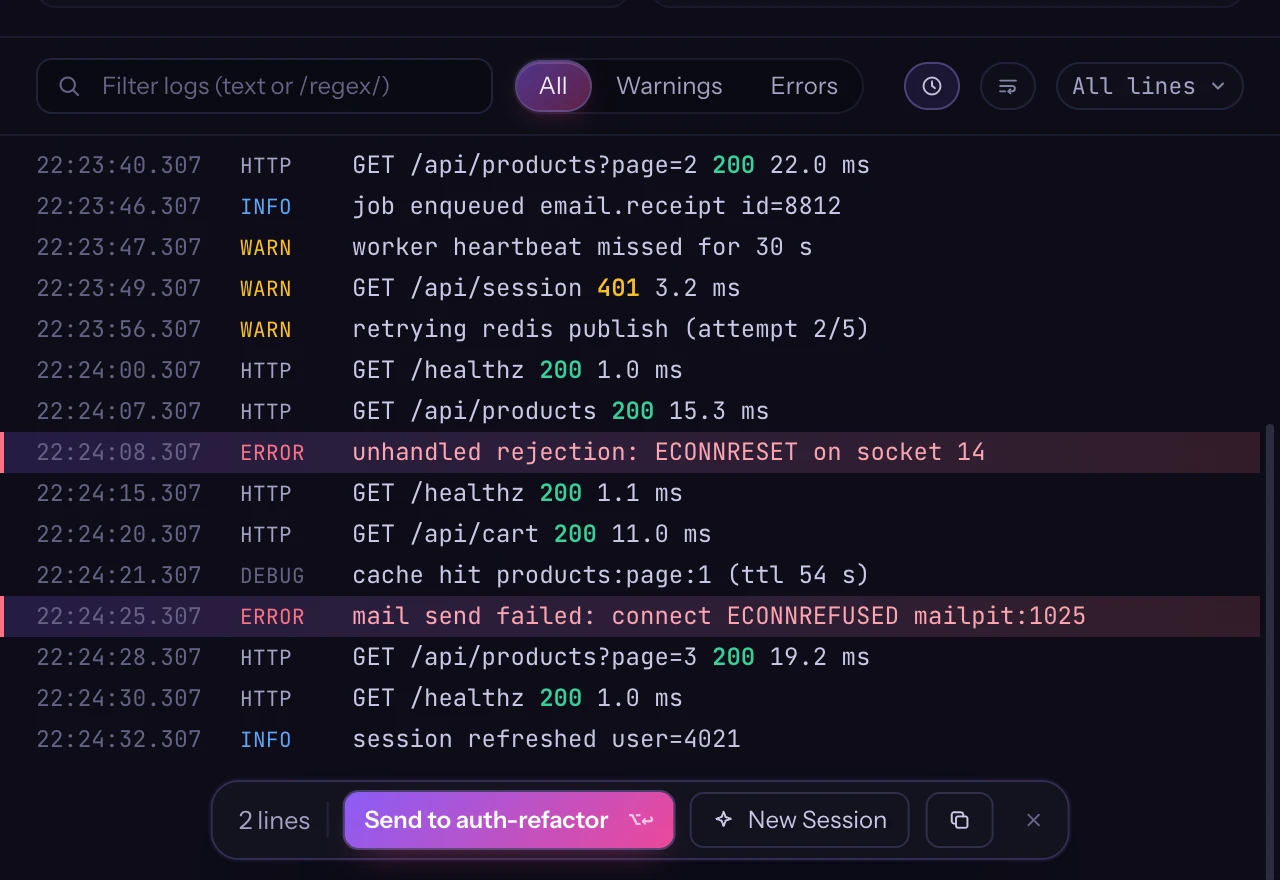Switch to the Errors filter tab
Screen dimensions: 1280x880
[804, 86]
